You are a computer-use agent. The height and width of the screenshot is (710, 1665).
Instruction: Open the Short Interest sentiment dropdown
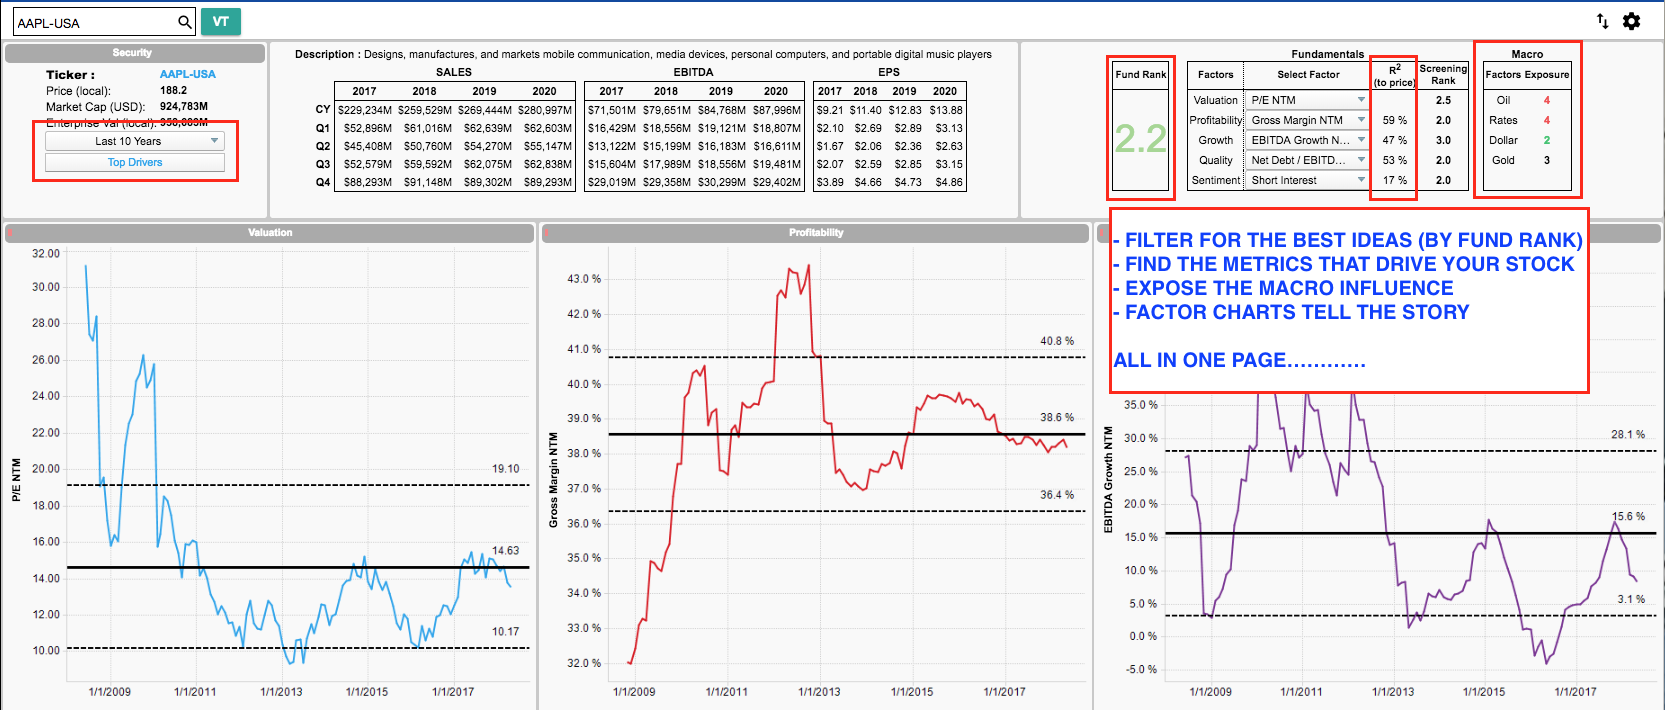(1307, 180)
